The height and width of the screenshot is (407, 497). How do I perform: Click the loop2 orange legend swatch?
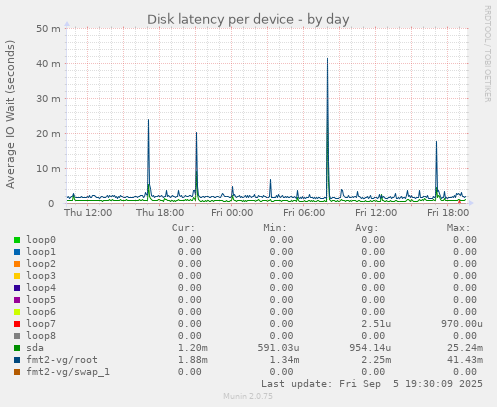17,264
